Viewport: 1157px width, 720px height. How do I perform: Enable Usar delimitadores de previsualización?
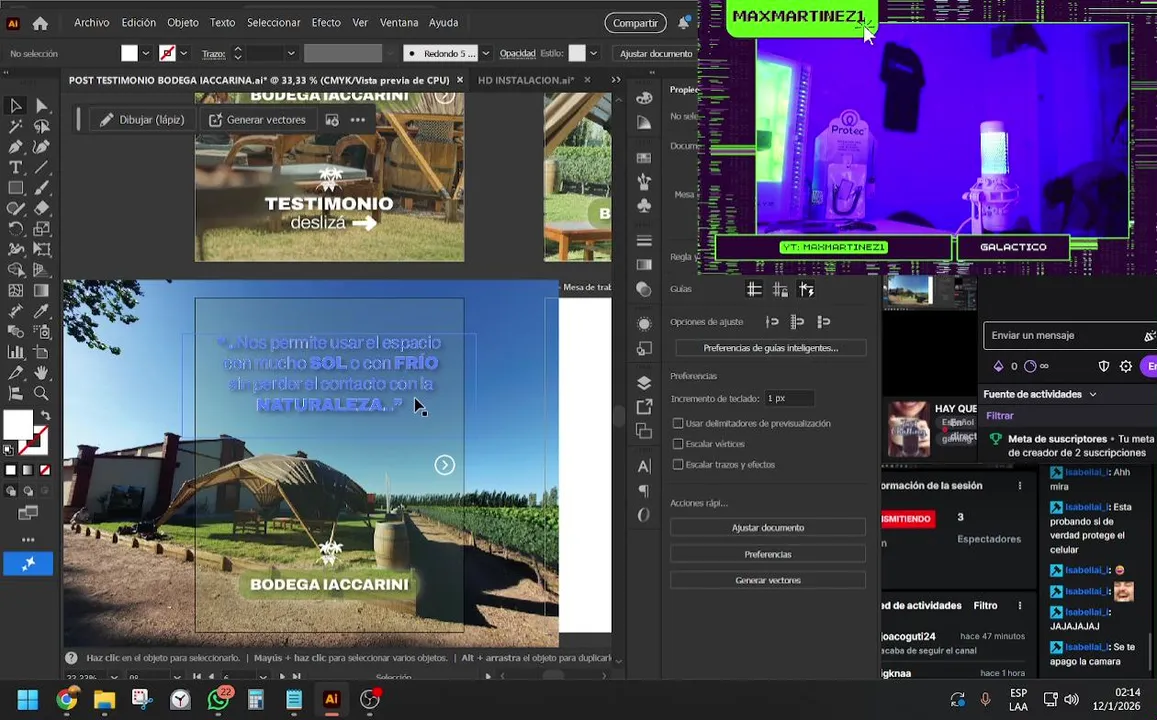coord(677,423)
